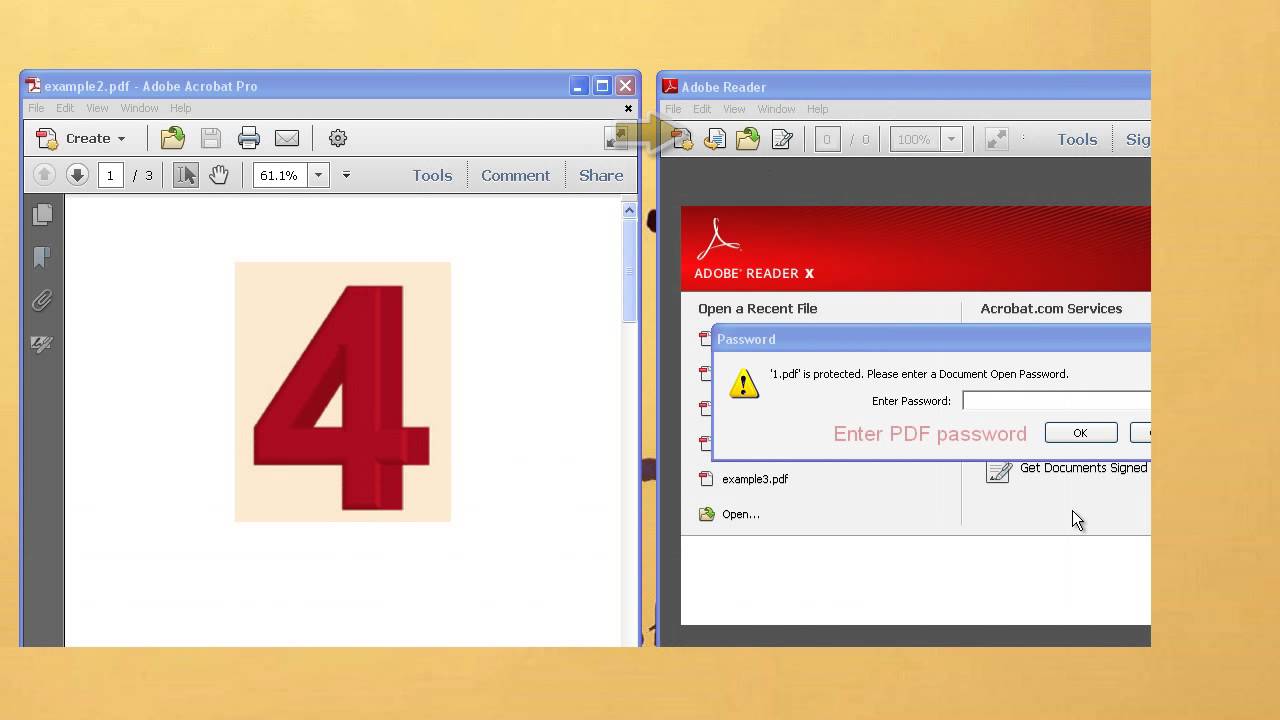Click the red number 4 page image
The image size is (1280, 720).
[342, 392]
